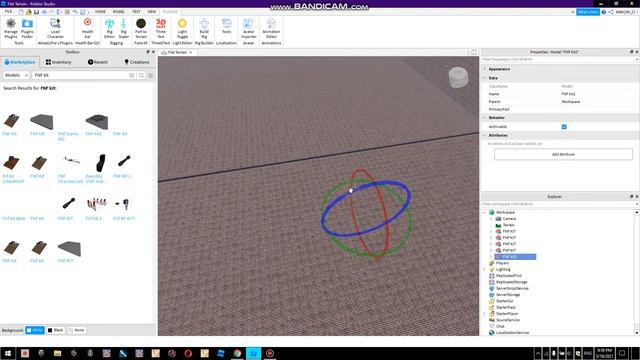Viewport: 640px width, 360px height.
Task: Toggle the Light Toggle plugin
Action: [x=182, y=28]
